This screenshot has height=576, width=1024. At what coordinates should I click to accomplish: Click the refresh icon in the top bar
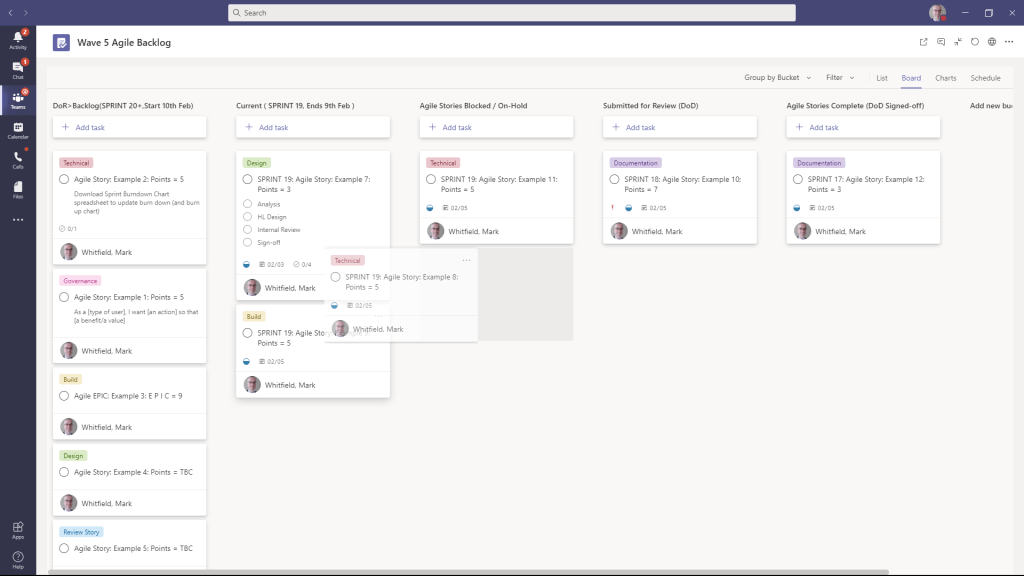[x=974, y=42]
